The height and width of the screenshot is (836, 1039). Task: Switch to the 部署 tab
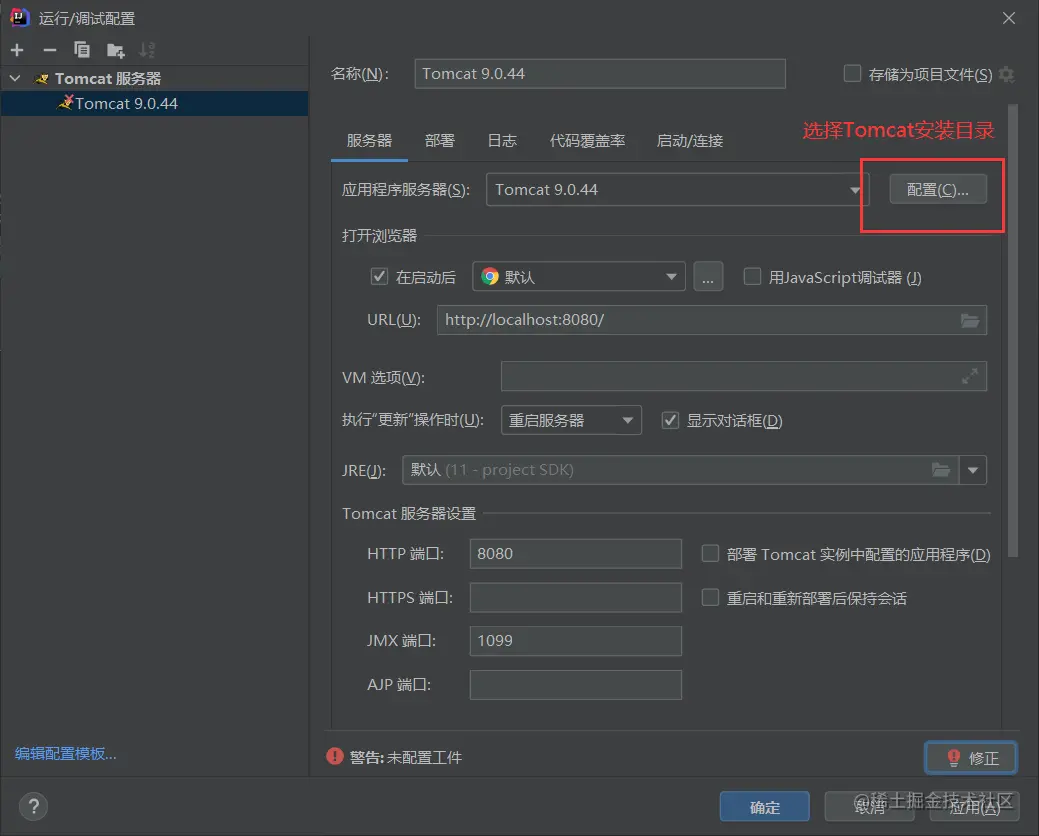tap(439, 141)
